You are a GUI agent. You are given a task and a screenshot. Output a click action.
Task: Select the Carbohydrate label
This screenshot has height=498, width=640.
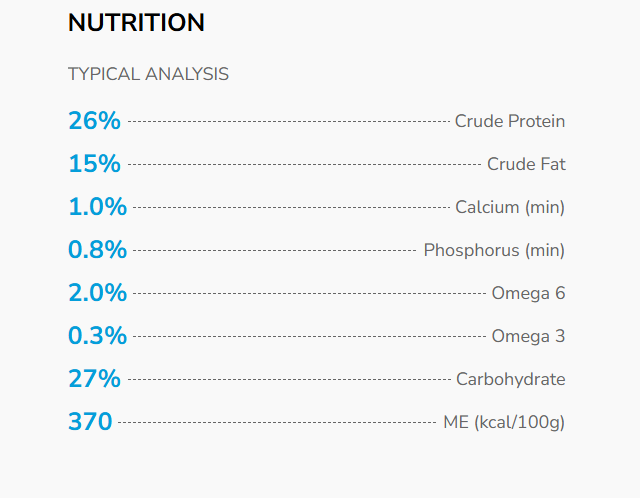(510, 379)
